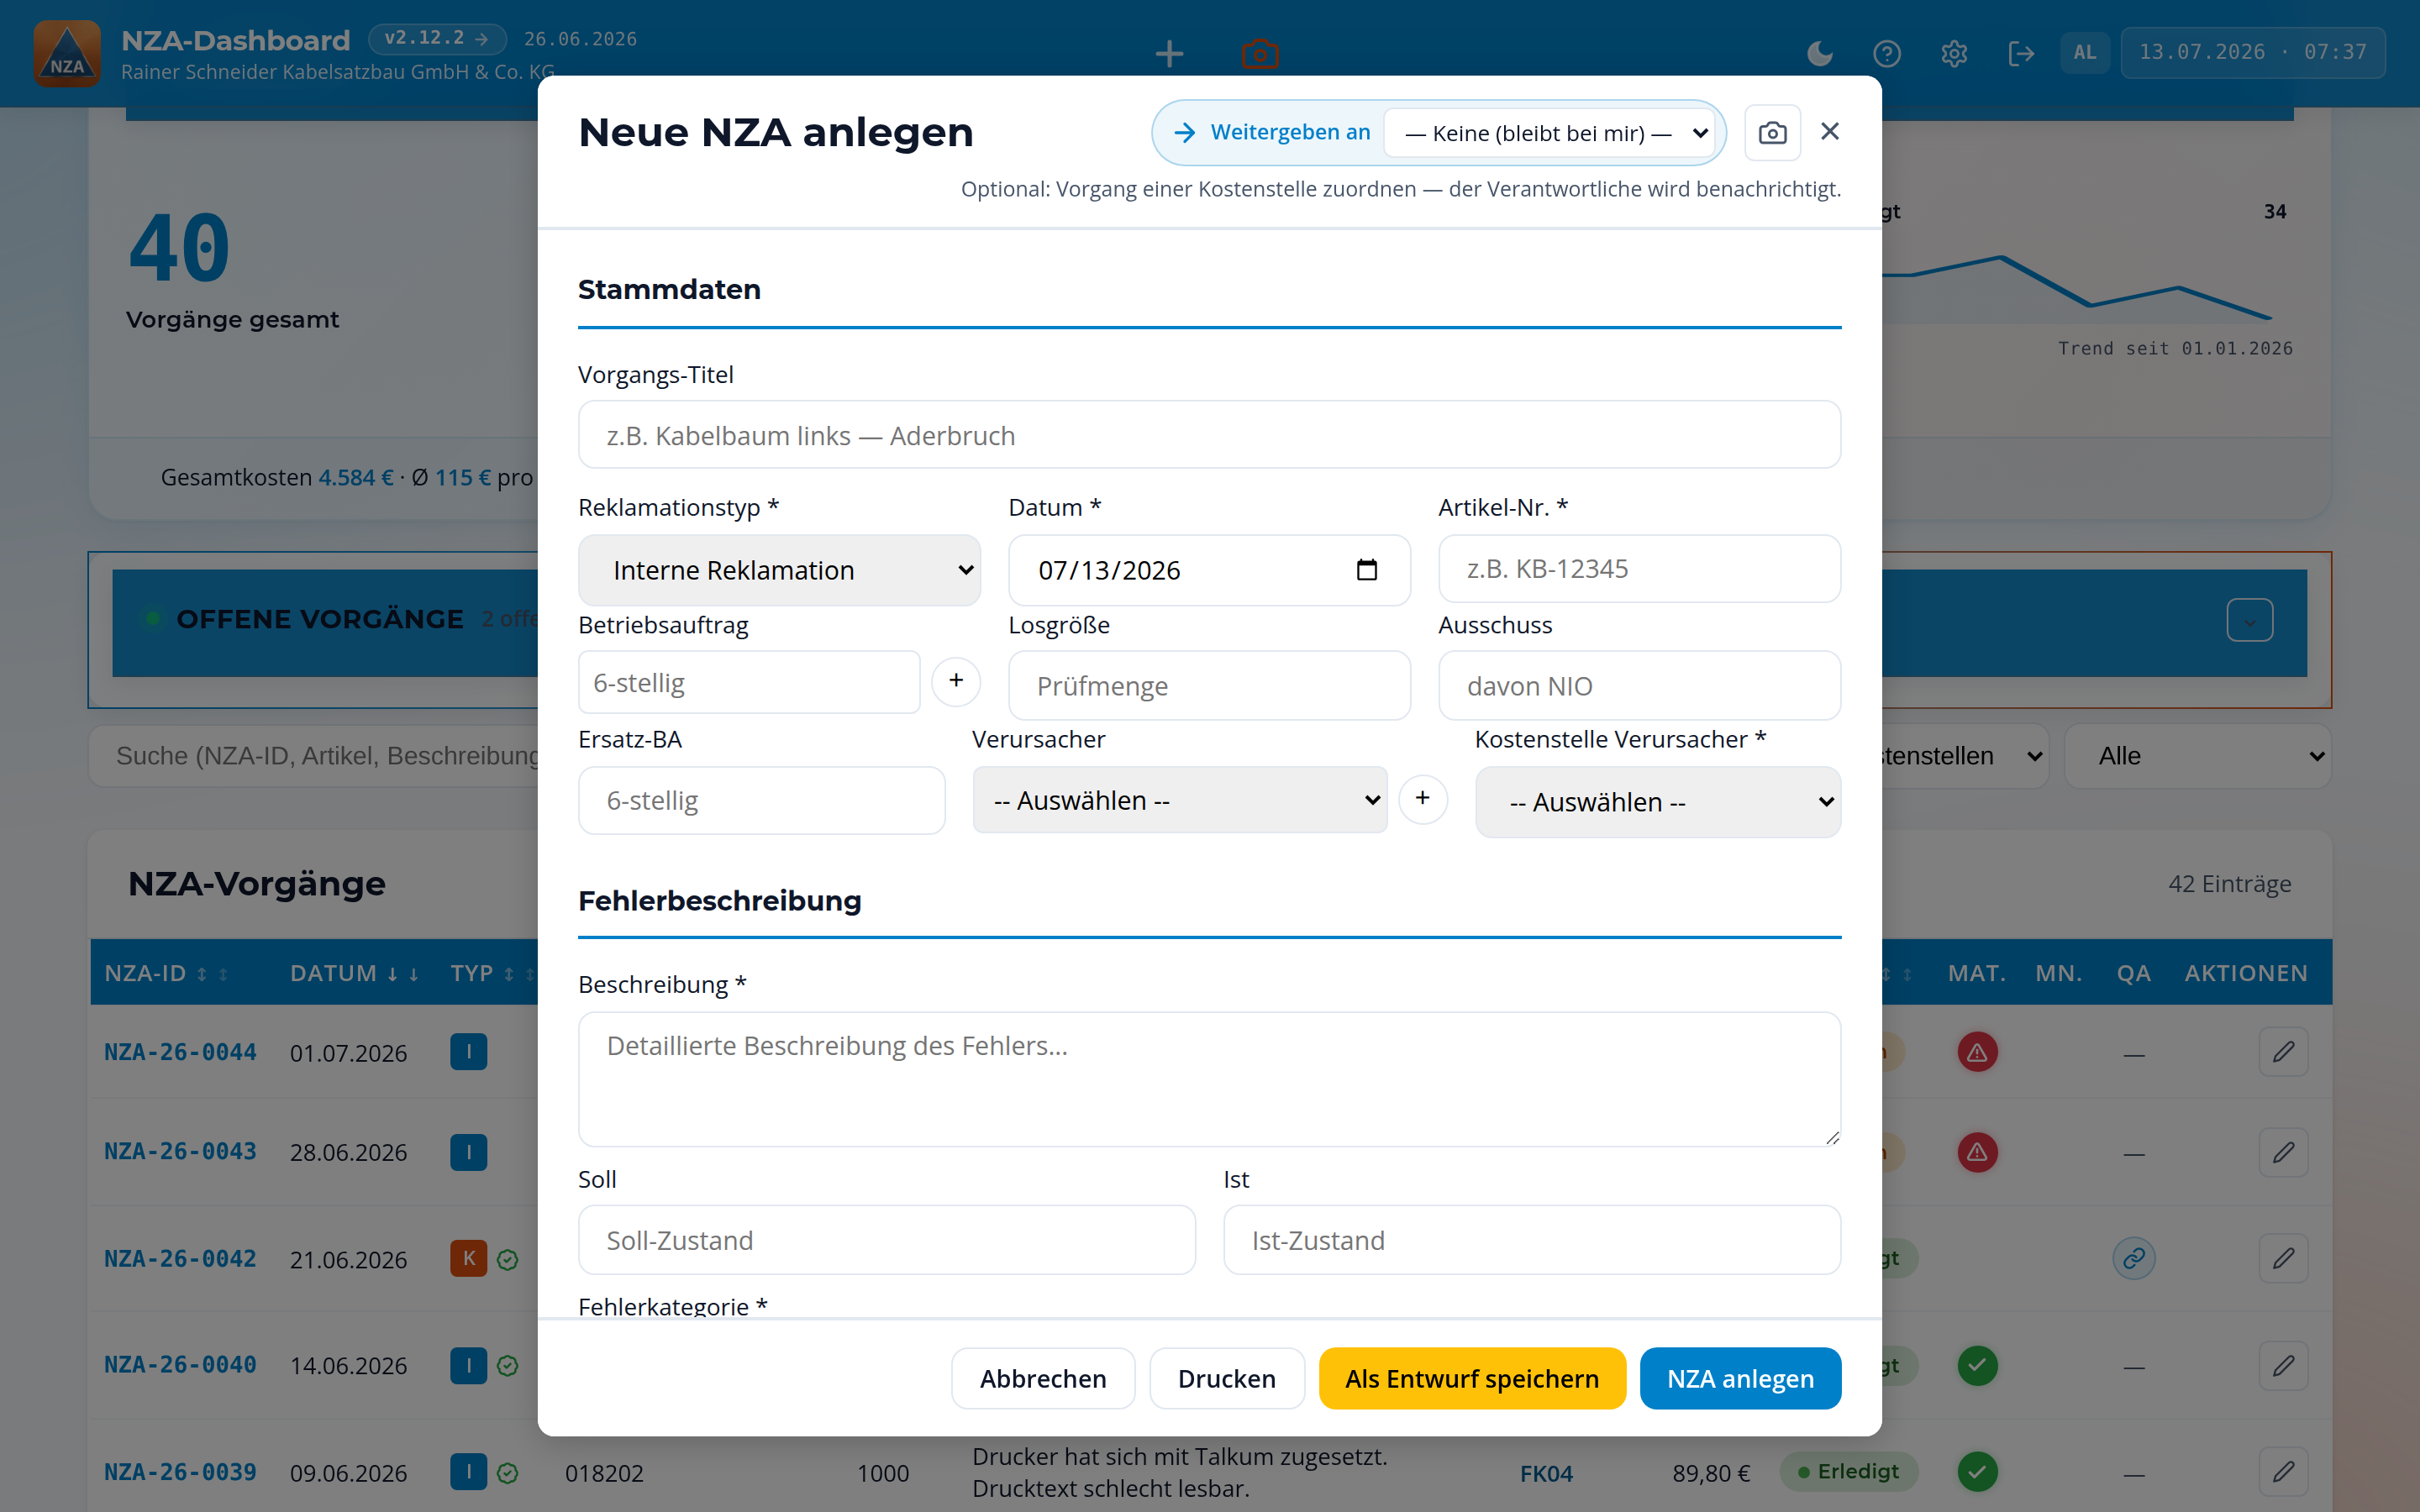Image resolution: width=2420 pixels, height=1512 pixels.
Task: Click the plus icon in header
Action: pos(1169,53)
